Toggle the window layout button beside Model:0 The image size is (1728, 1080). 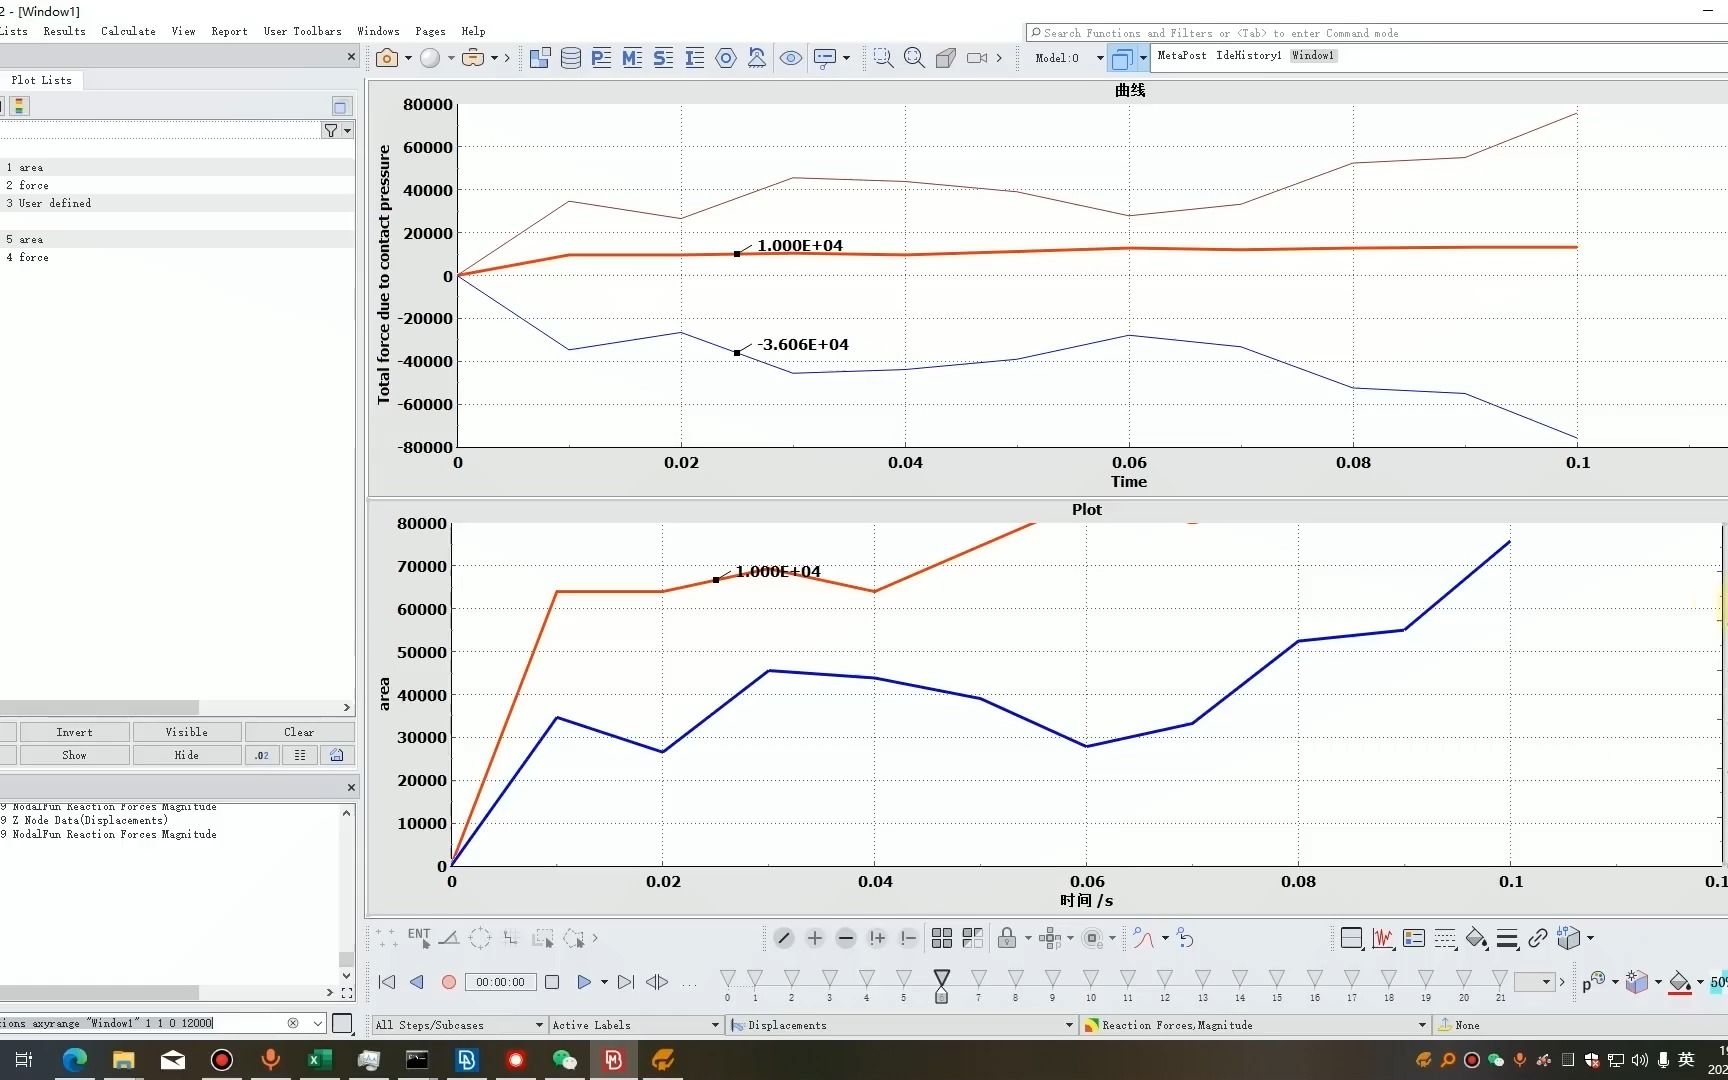click(1123, 58)
